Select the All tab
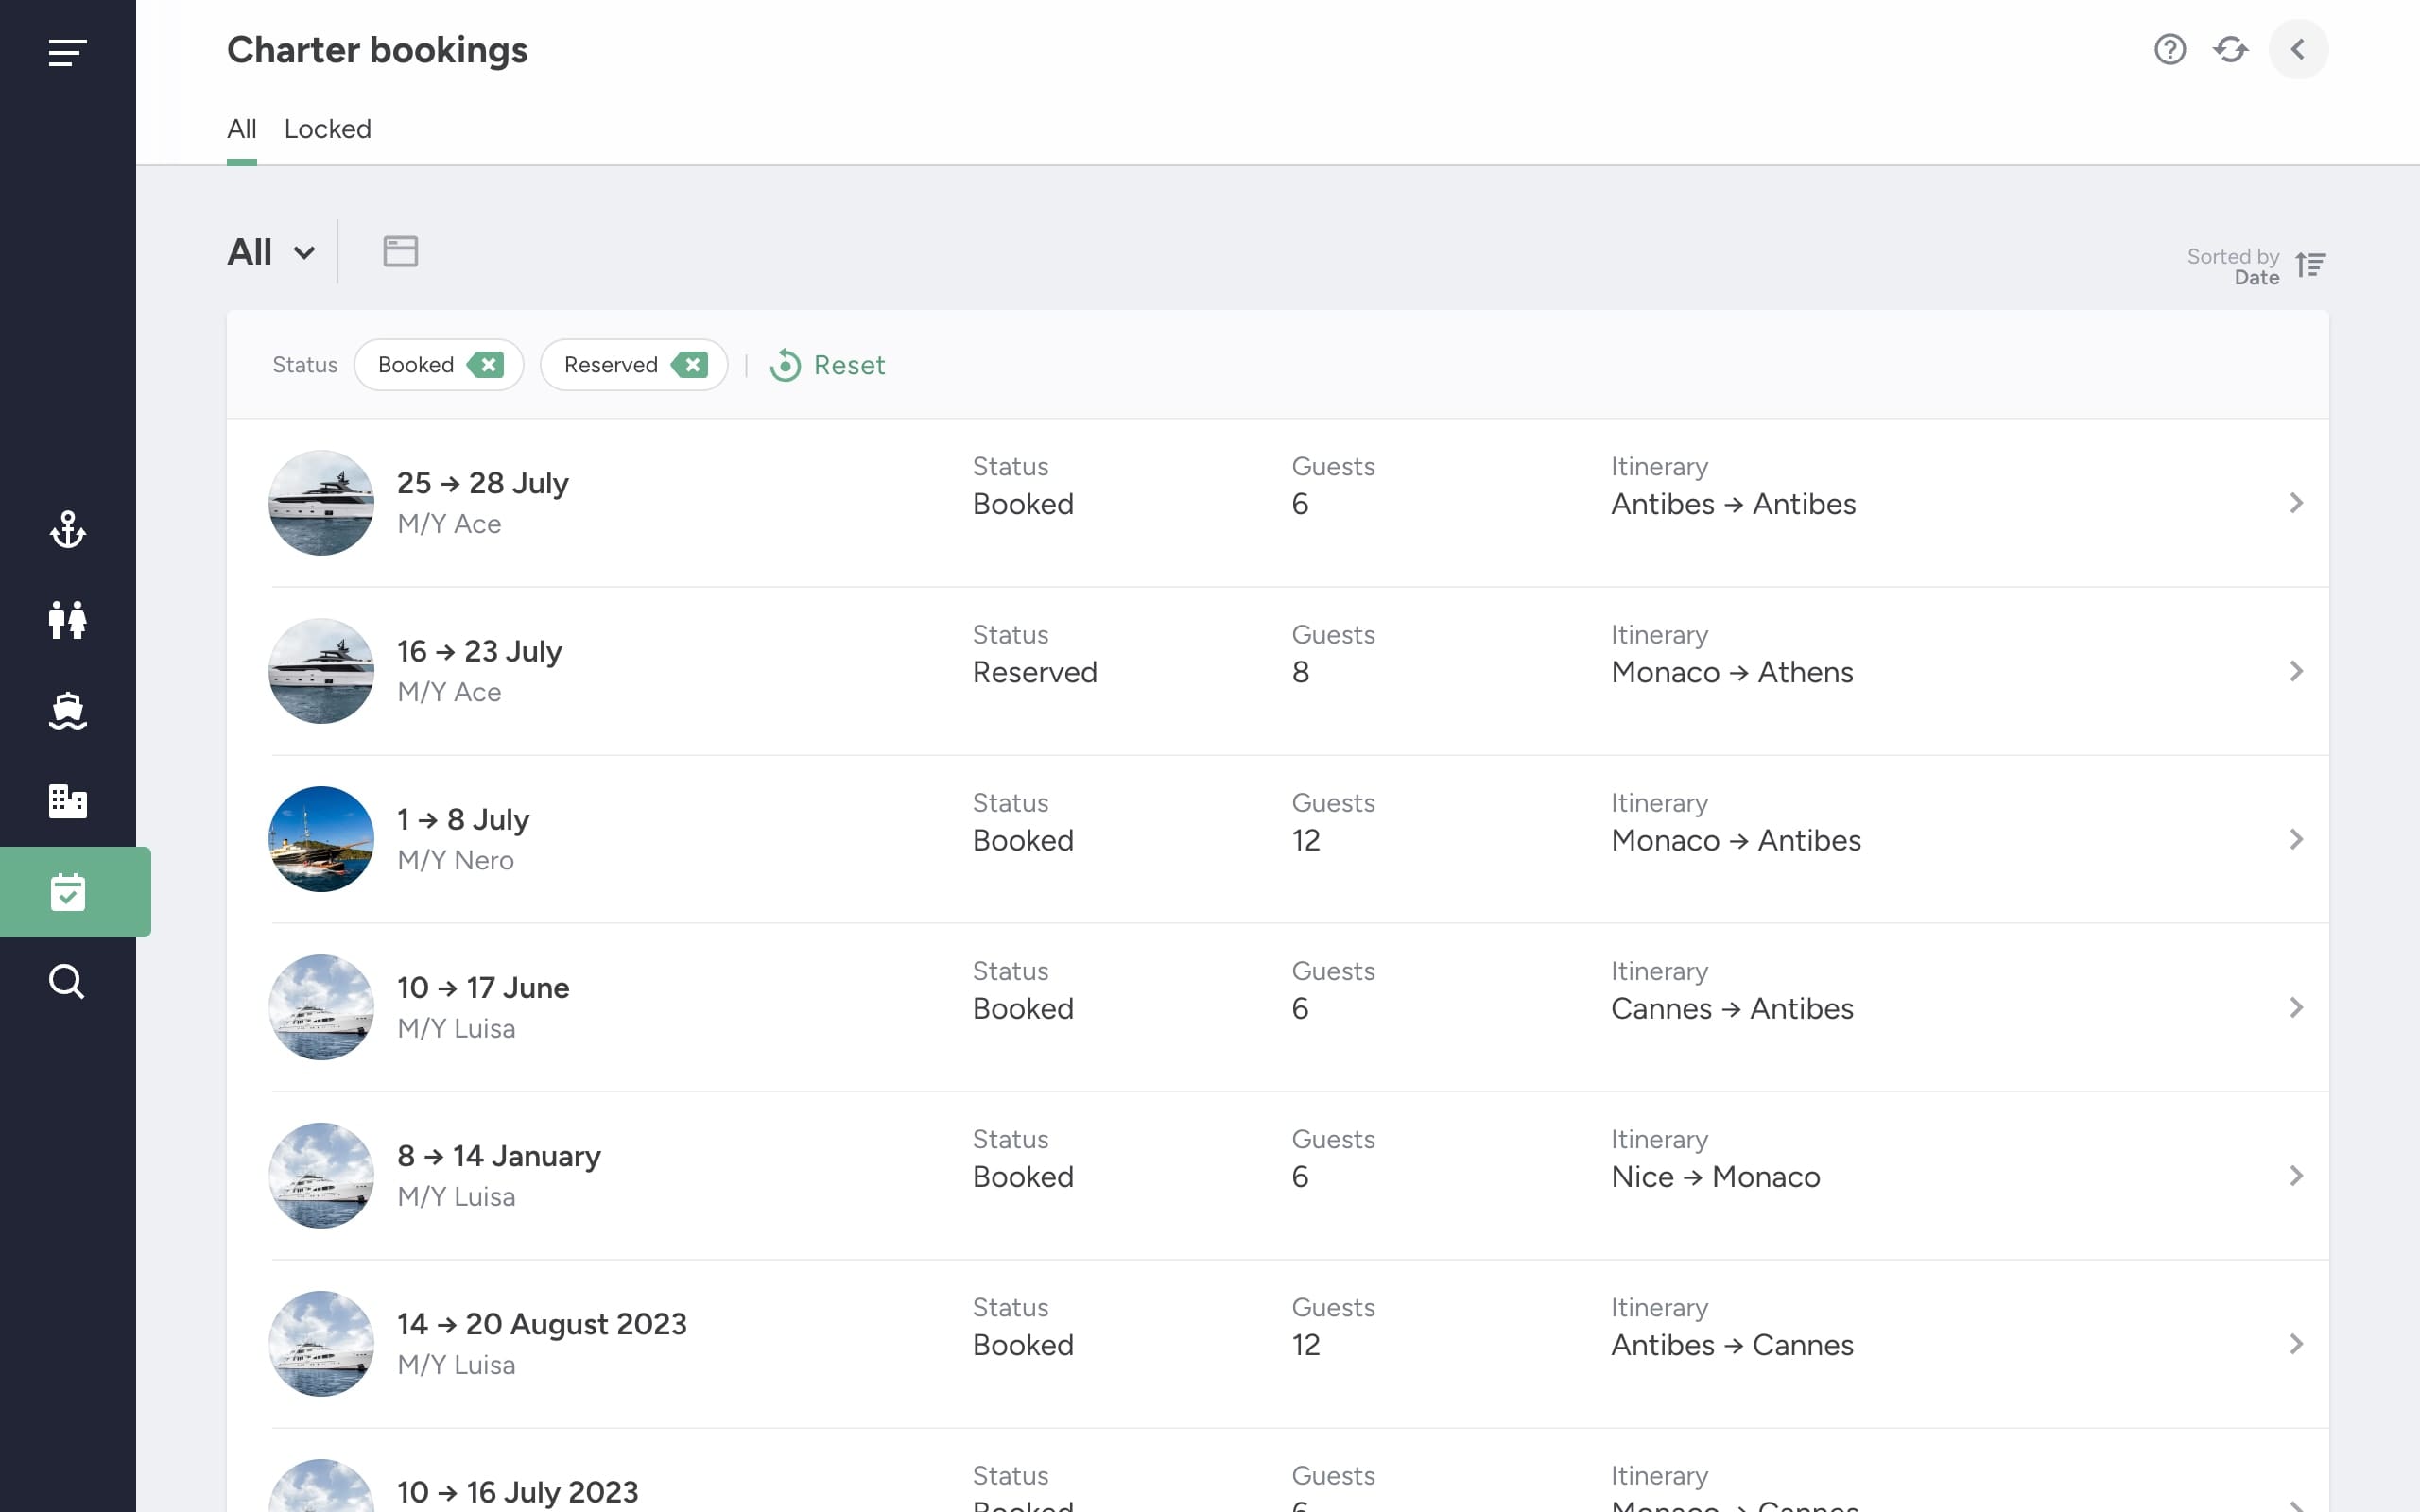Viewport: 2420px width, 1512px height. pos(241,129)
